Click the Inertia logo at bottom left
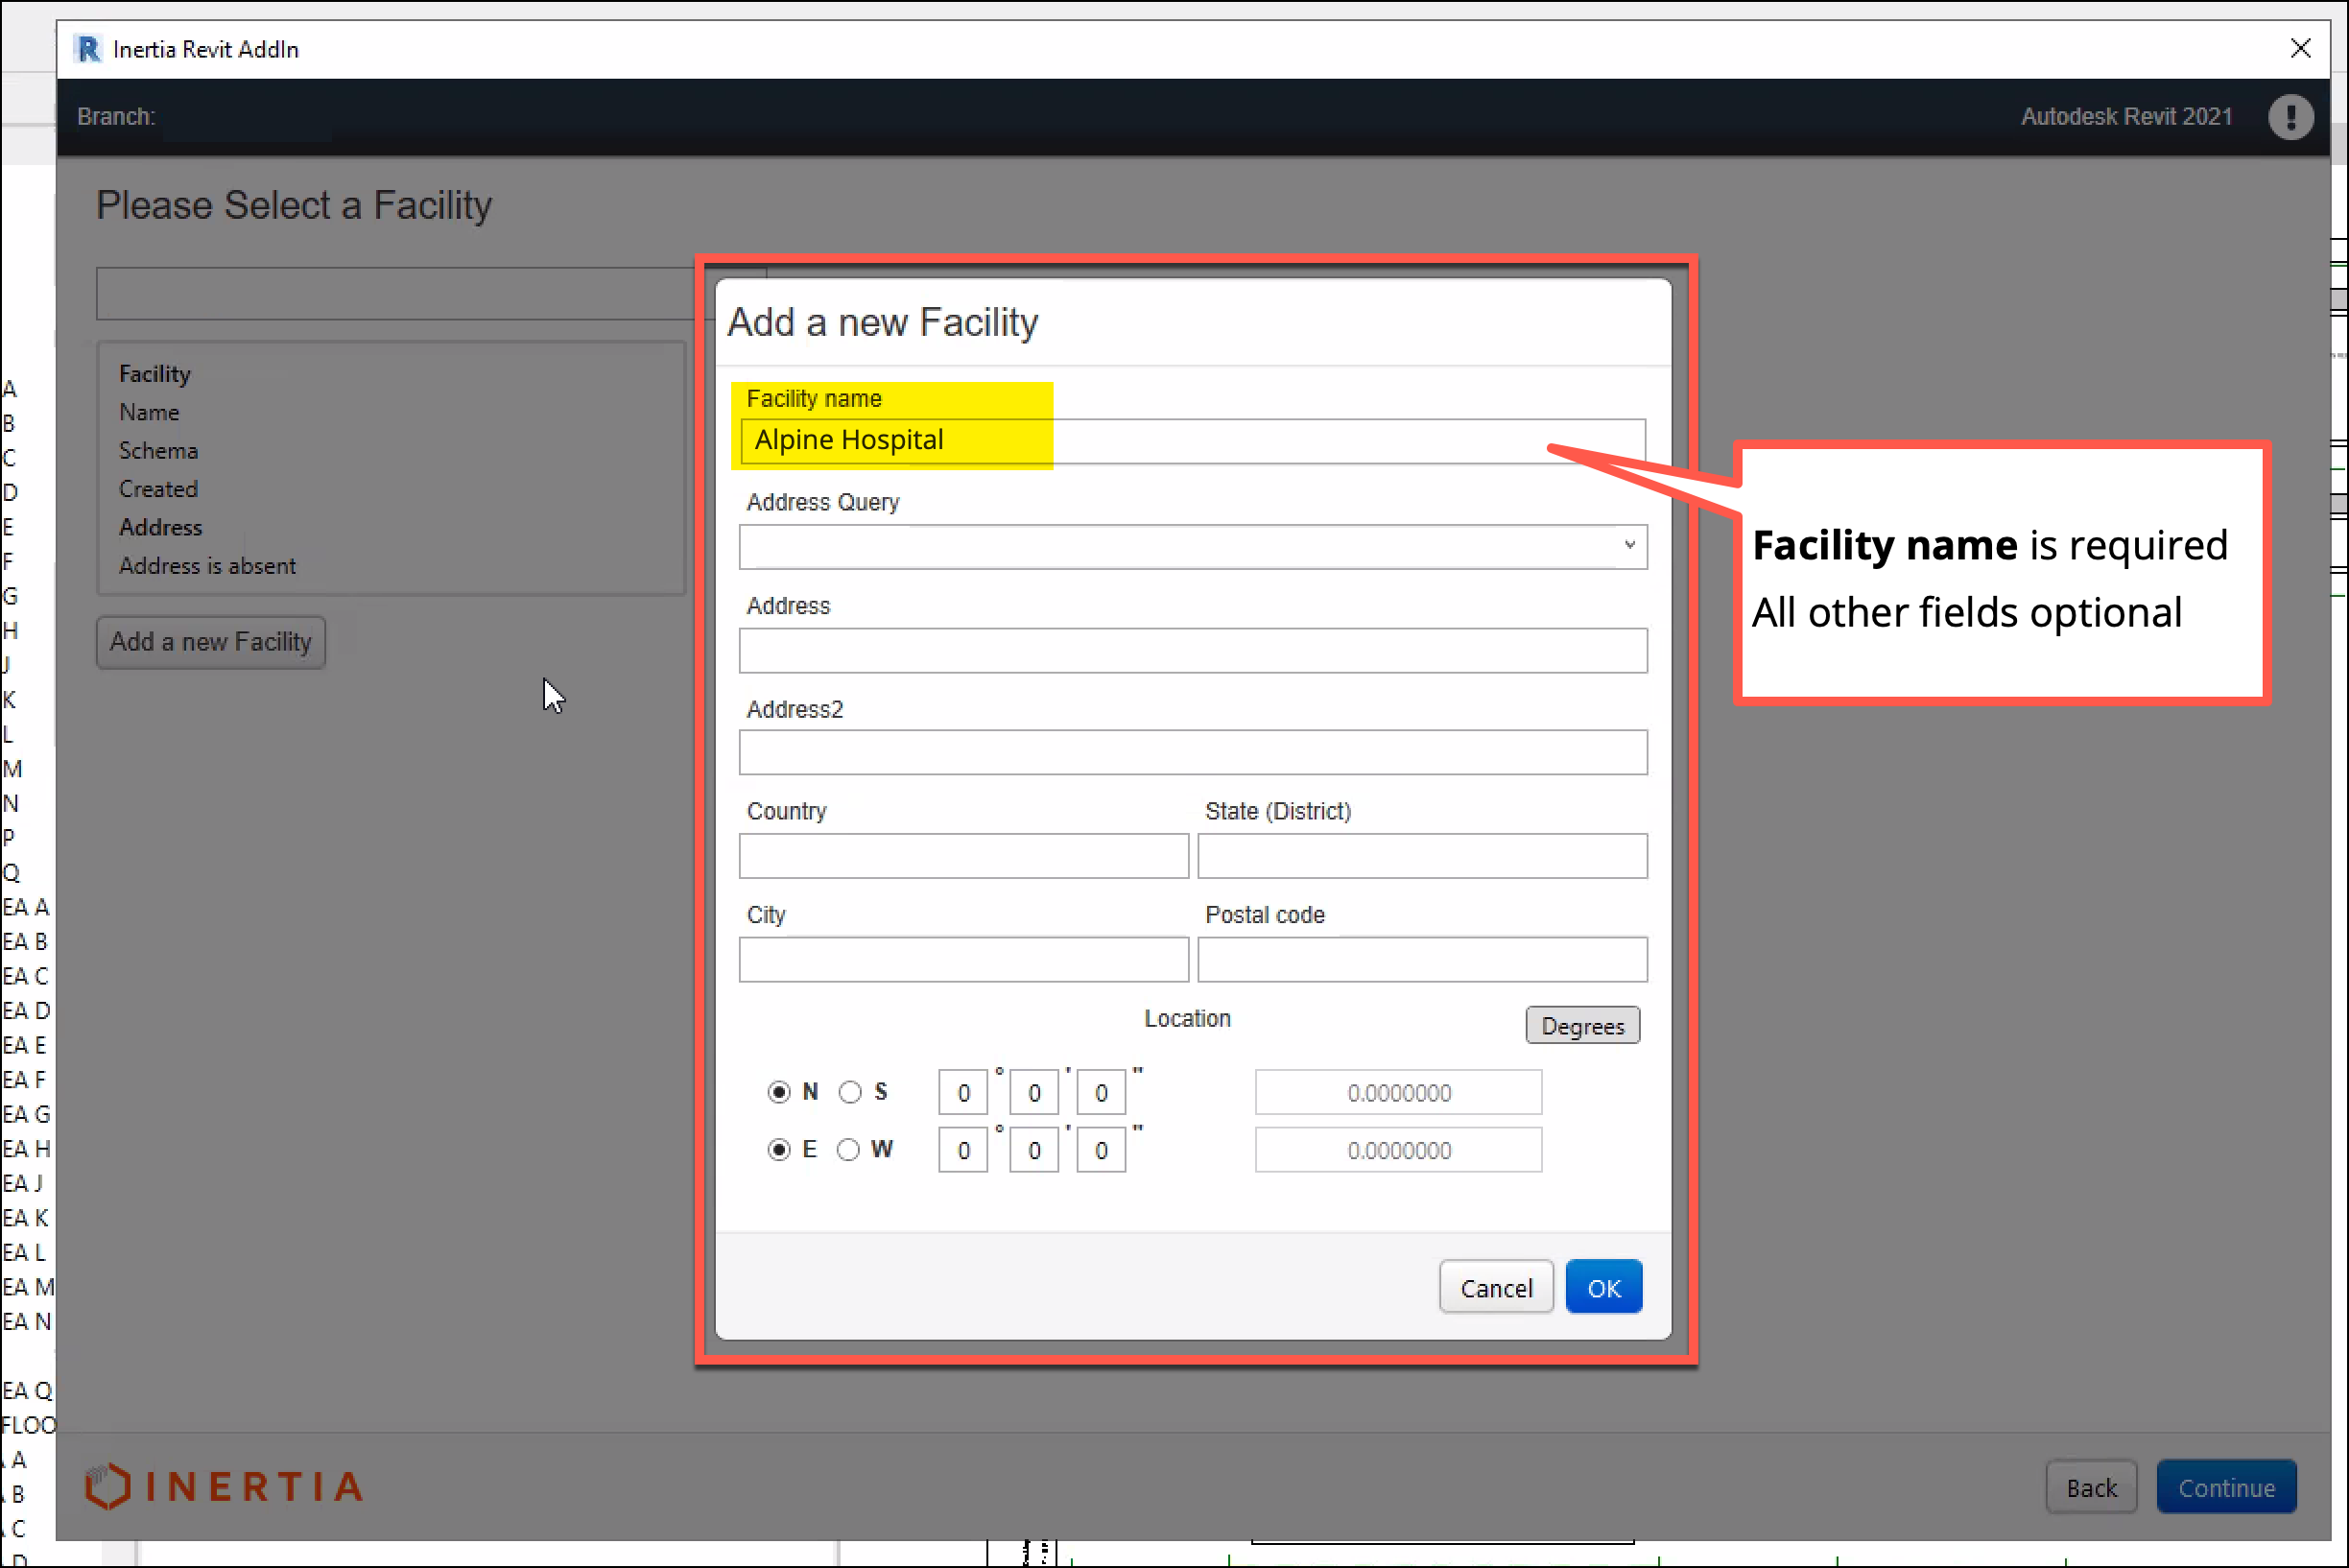Screen dimensions: 2349x1568 224,1486
